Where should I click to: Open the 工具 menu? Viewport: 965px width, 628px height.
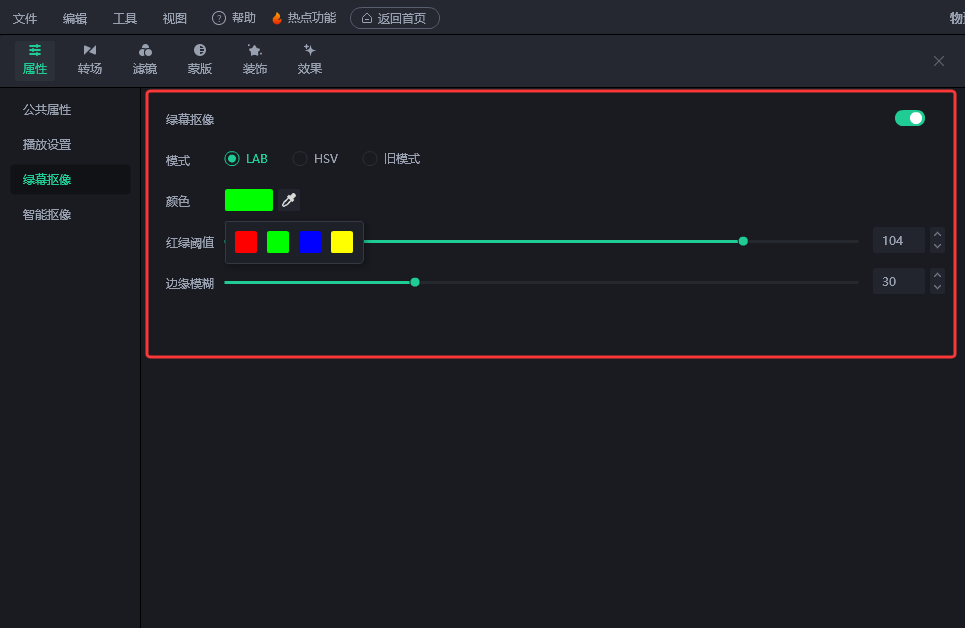(125, 18)
